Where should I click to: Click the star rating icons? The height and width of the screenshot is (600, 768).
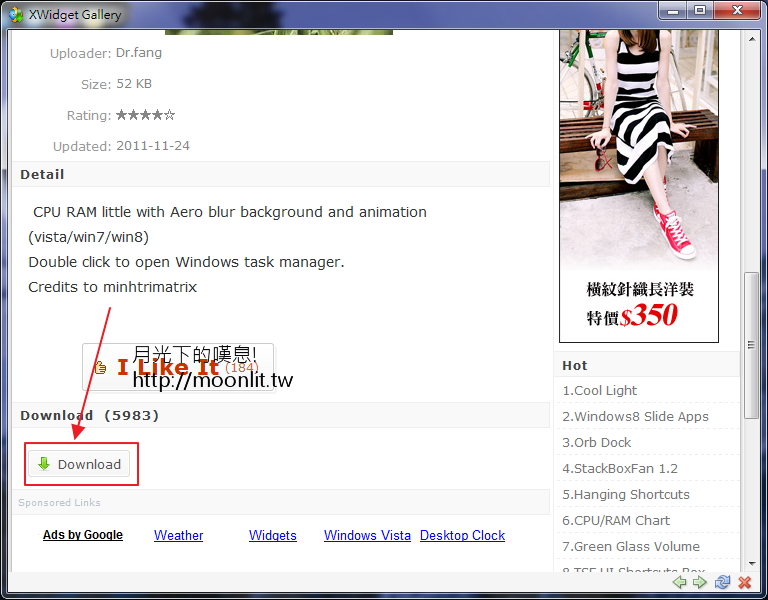(145, 115)
